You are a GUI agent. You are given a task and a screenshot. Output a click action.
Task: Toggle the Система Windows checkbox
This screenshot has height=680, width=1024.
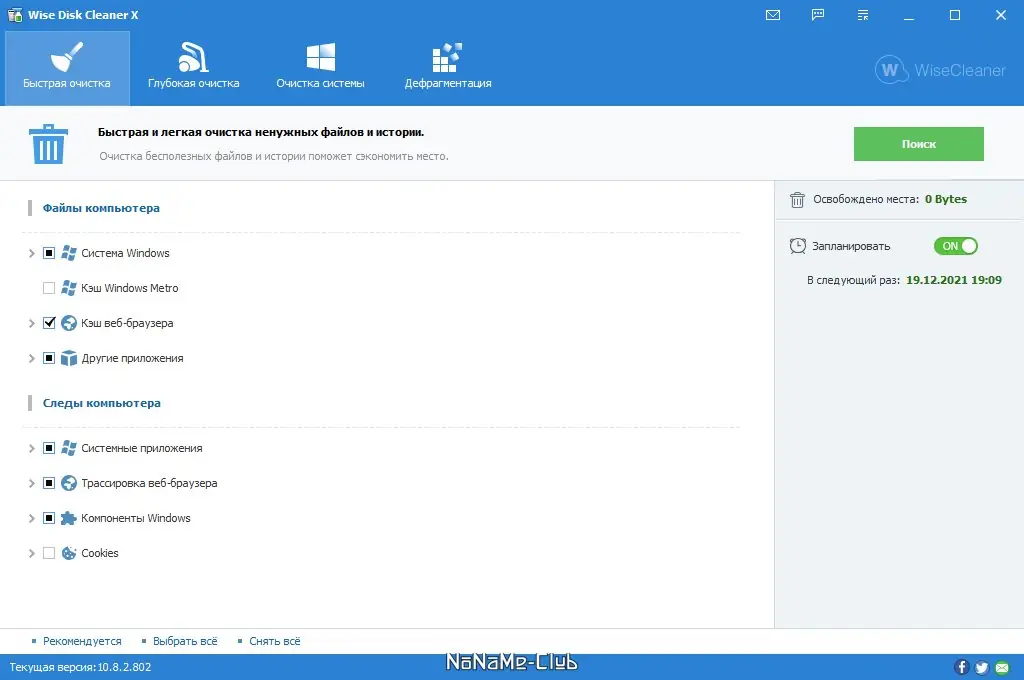coord(49,253)
